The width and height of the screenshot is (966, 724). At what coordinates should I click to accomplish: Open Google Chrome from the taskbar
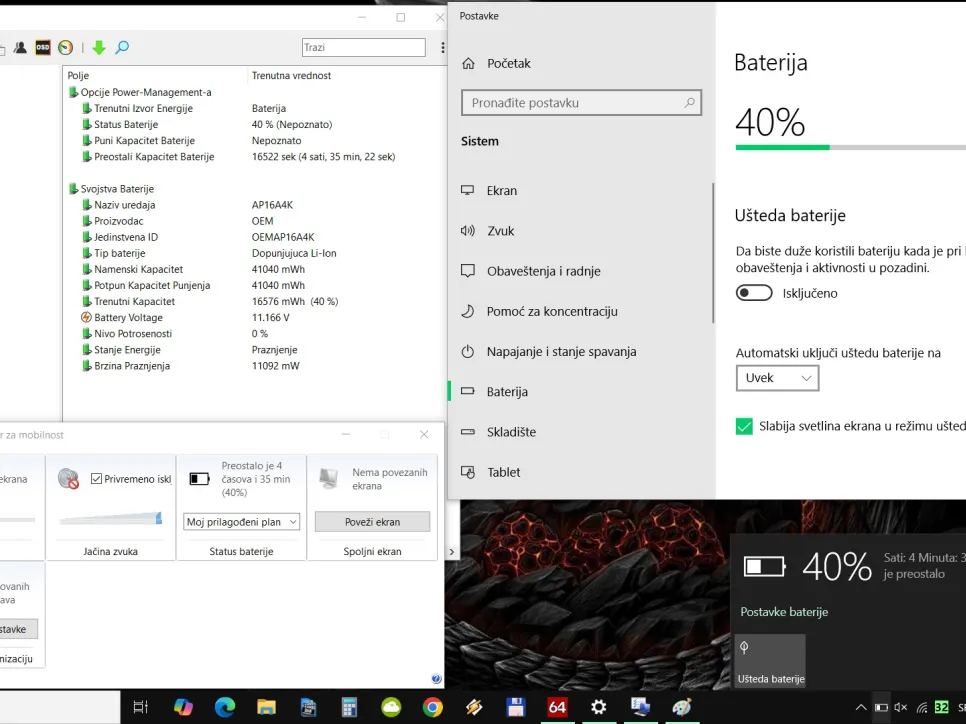(x=432, y=707)
